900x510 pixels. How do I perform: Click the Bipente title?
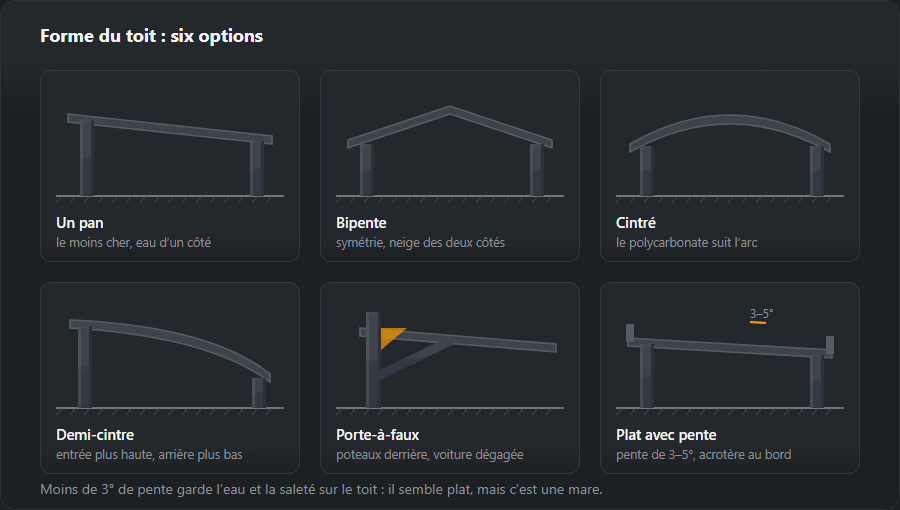point(361,223)
